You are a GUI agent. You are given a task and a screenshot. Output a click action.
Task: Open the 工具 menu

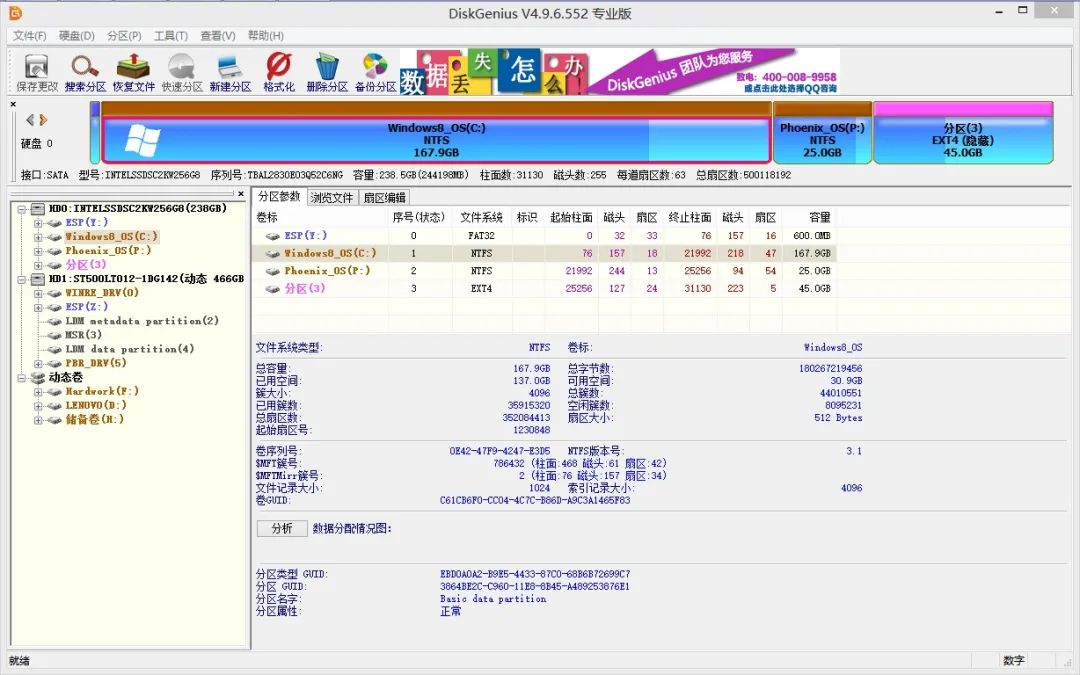[x=170, y=34]
